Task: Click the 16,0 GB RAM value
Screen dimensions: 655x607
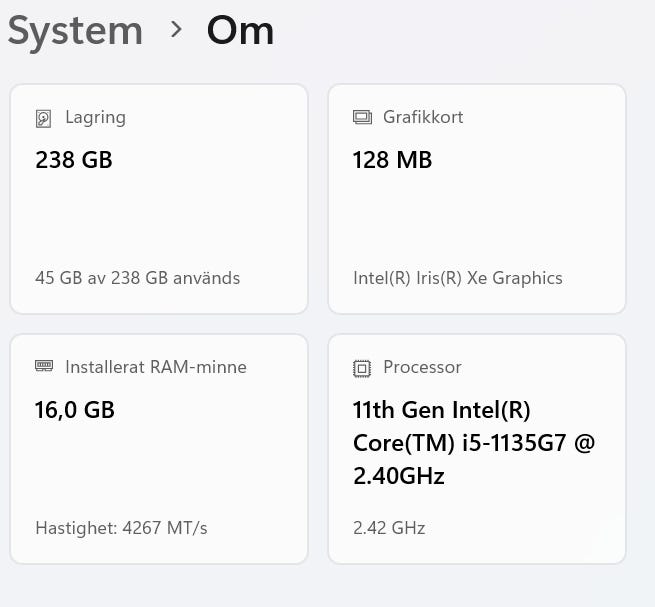Action: click(75, 410)
